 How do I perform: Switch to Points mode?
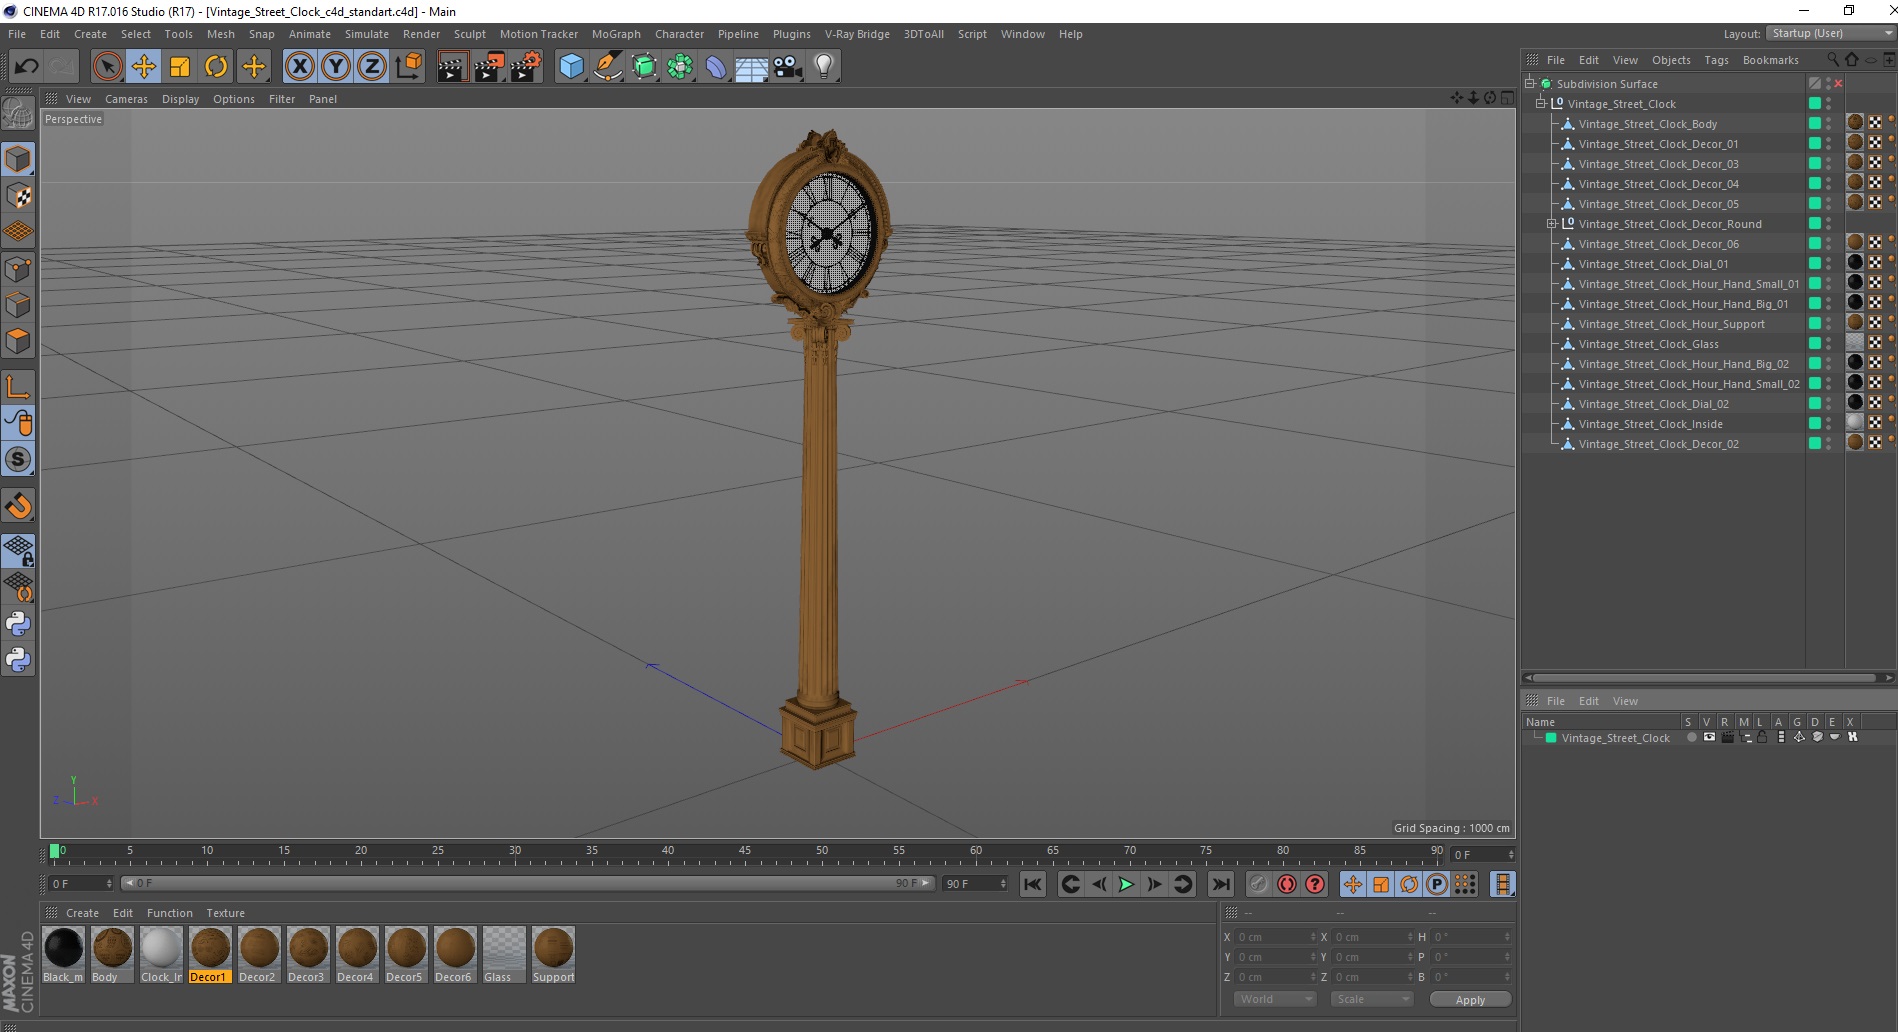[18, 269]
